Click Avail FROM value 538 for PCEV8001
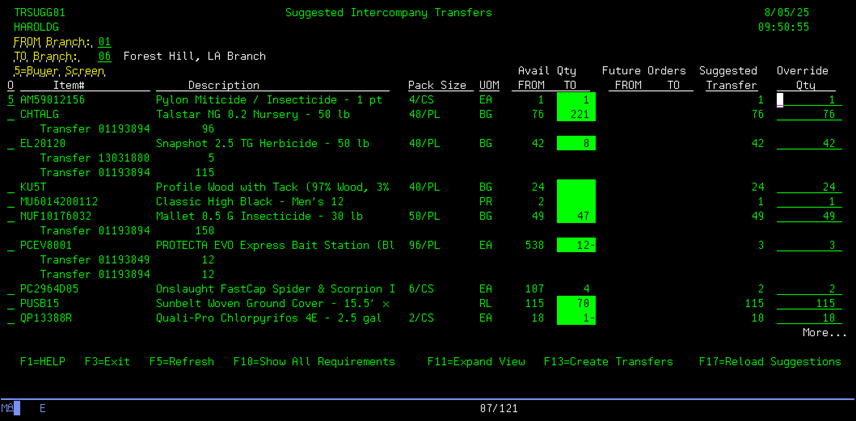 click(534, 245)
